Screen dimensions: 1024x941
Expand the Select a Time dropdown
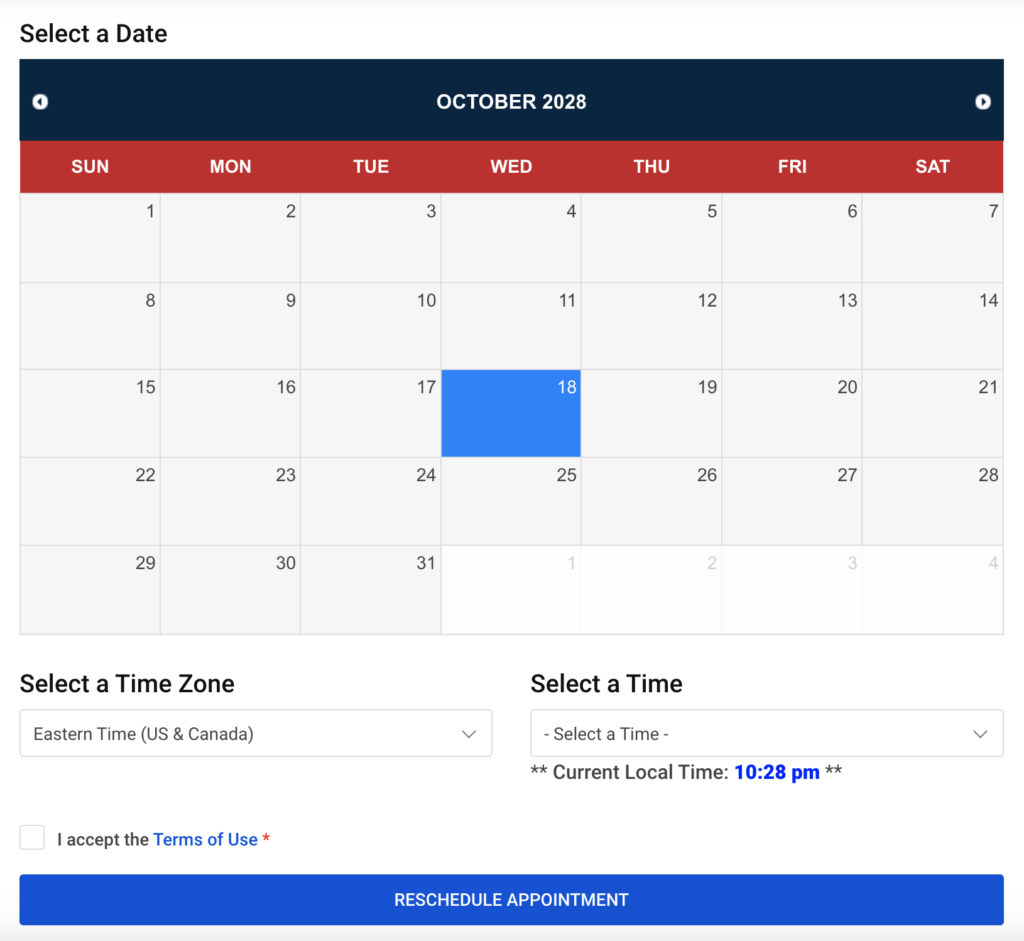tap(766, 734)
